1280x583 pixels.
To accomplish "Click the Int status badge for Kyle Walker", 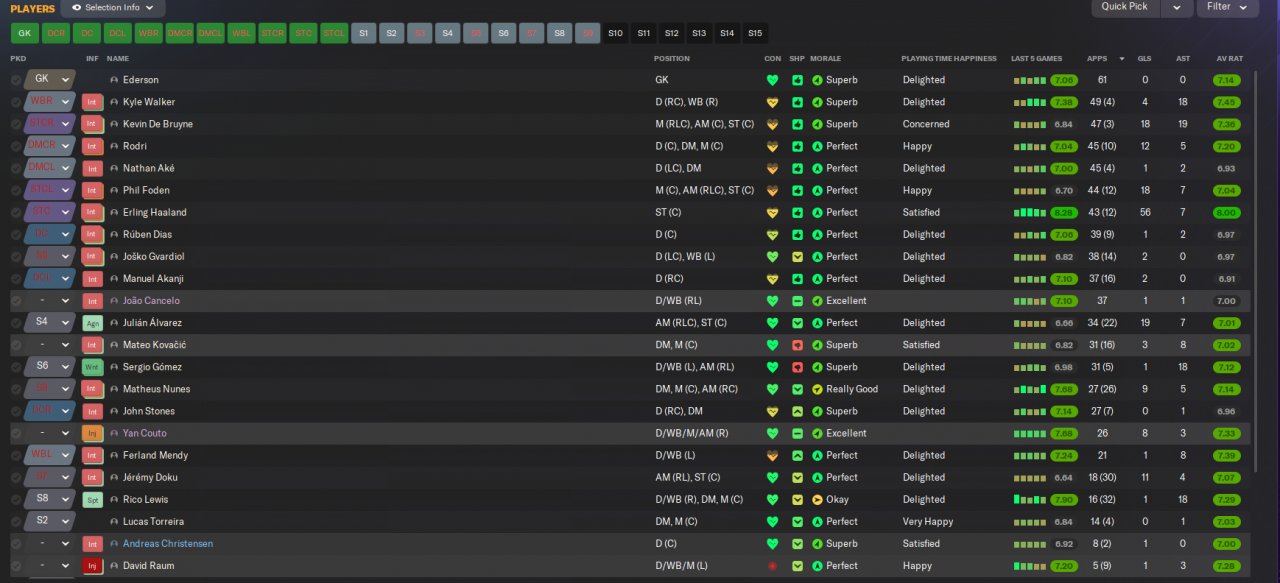I will tap(93, 102).
